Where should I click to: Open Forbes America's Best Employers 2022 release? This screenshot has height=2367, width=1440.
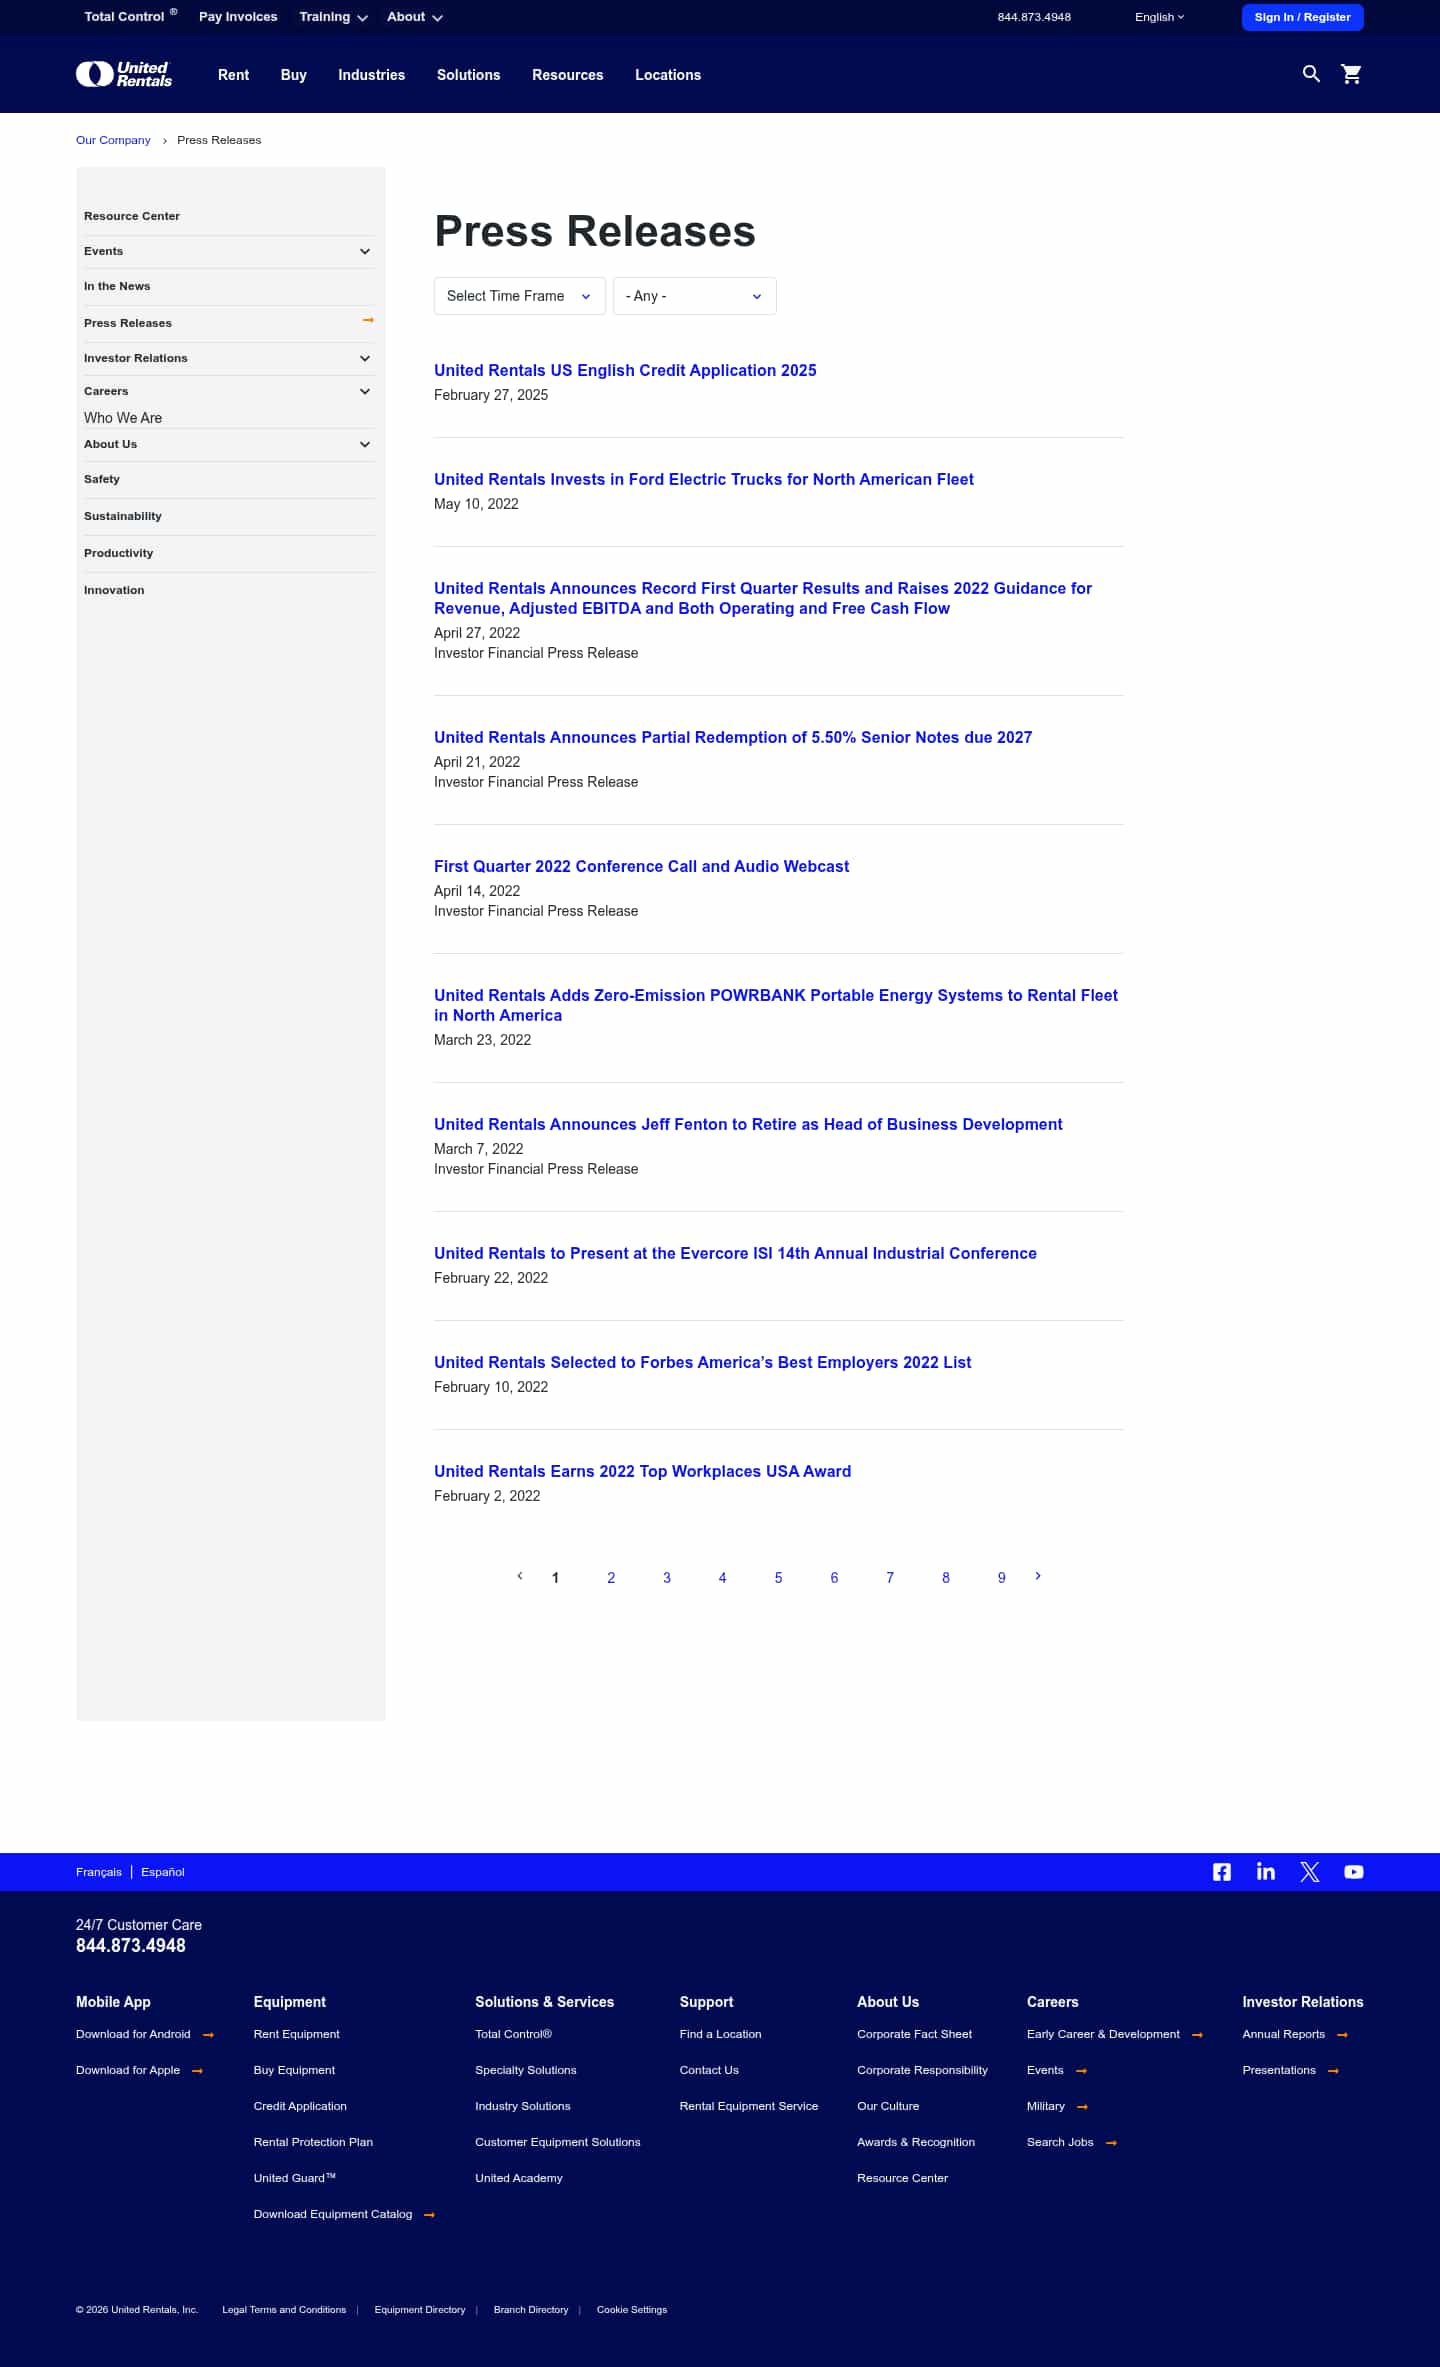[702, 1362]
